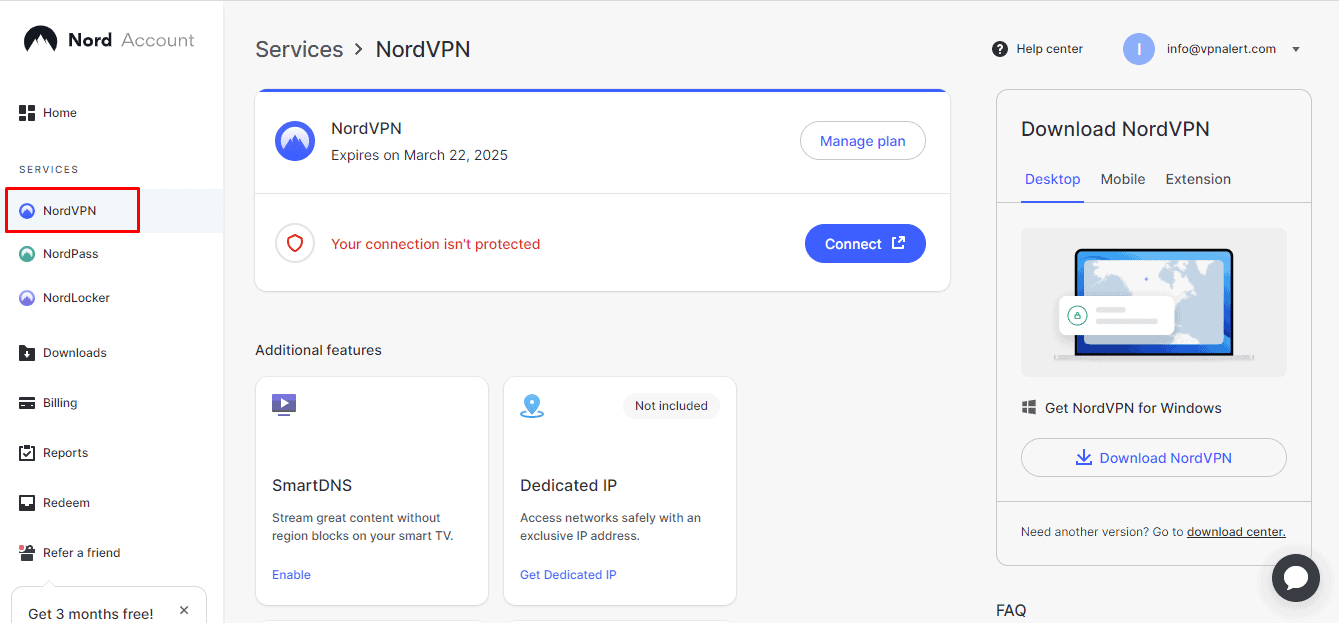Click the laptop illustration thumbnail
Viewport: 1339px width, 623px height.
[x=1154, y=302]
